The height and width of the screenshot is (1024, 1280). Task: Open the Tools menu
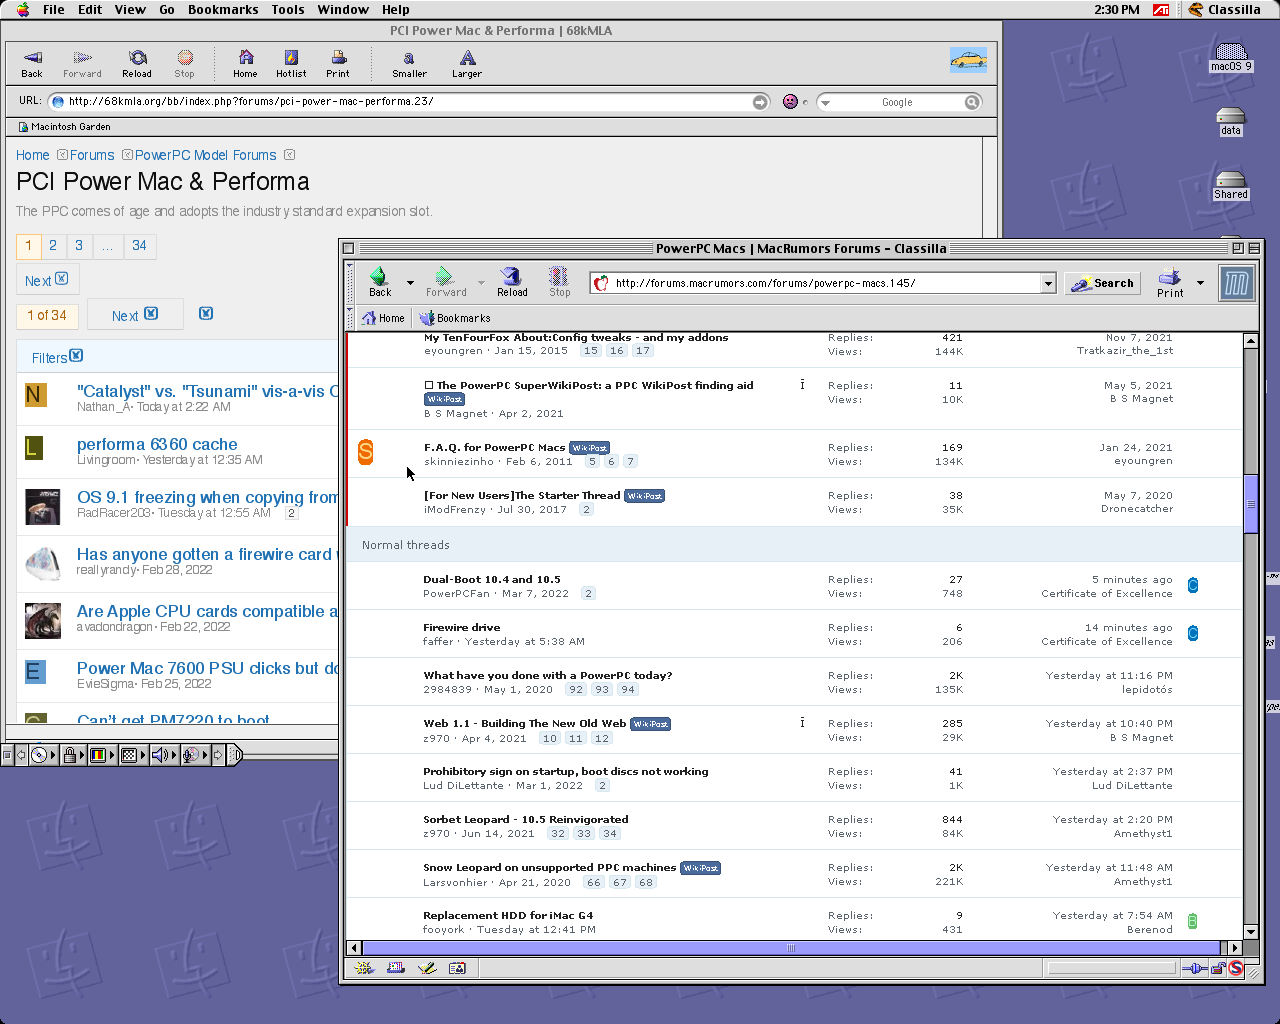(288, 9)
